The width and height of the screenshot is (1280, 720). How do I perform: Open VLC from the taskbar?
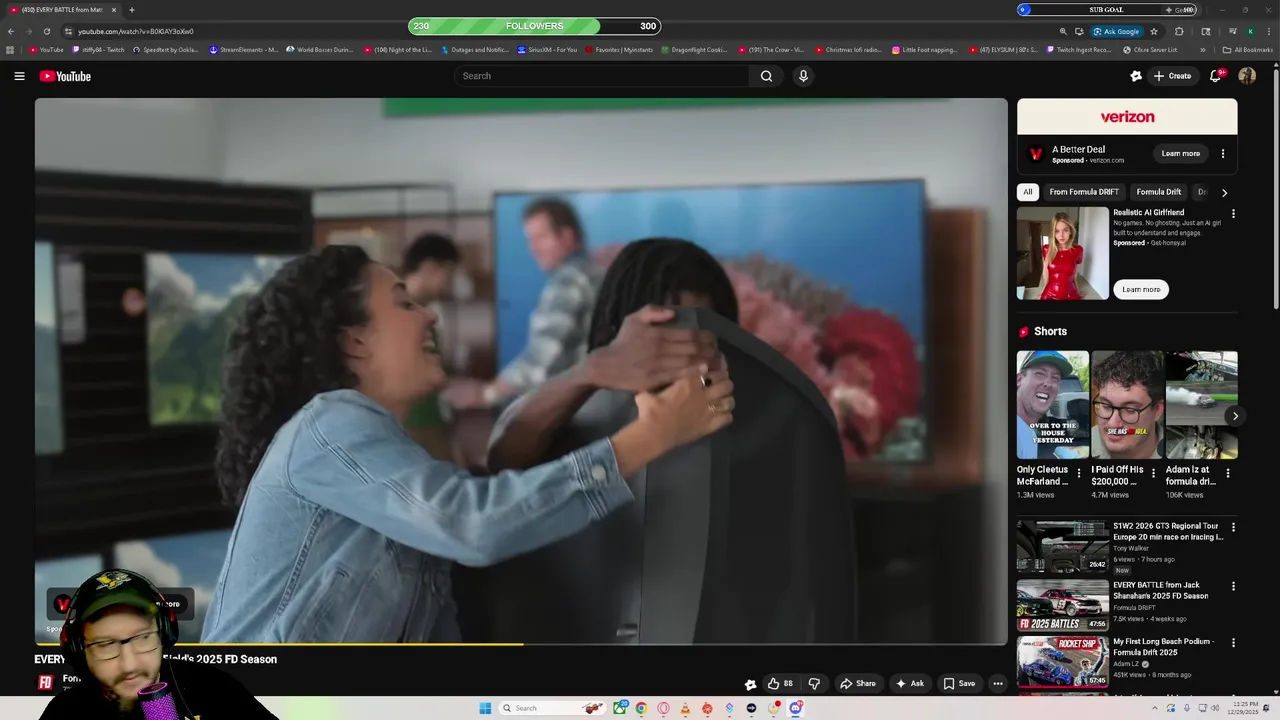tap(685, 708)
